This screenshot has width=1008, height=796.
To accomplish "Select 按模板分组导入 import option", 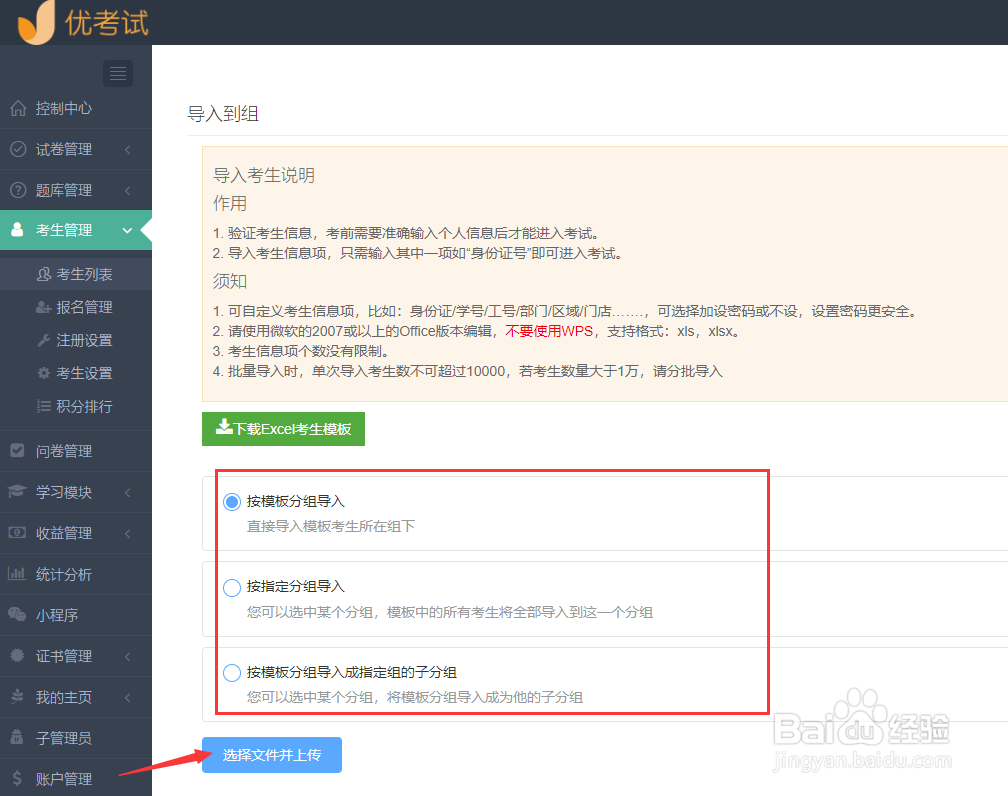I will pyautogui.click(x=231, y=503).
